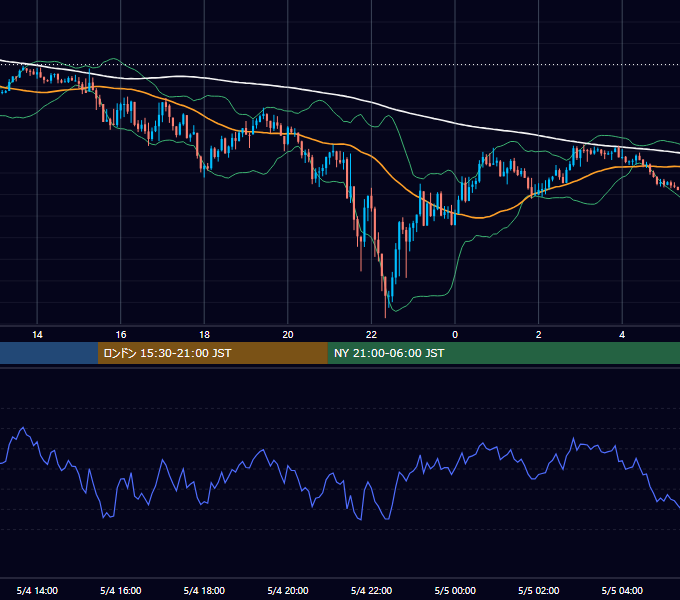Click the 5/4 16:00 label on oscillator axis
Viewport: 680px width, 600px height.
tap(121, 590)
